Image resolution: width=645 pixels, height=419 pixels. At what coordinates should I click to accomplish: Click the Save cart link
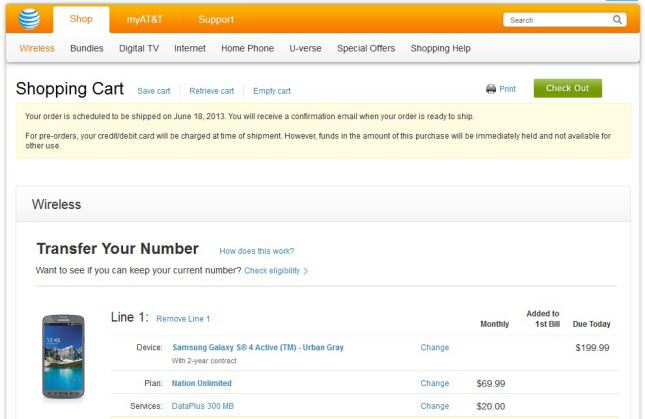pyautogui.click(x=153, y=91)
